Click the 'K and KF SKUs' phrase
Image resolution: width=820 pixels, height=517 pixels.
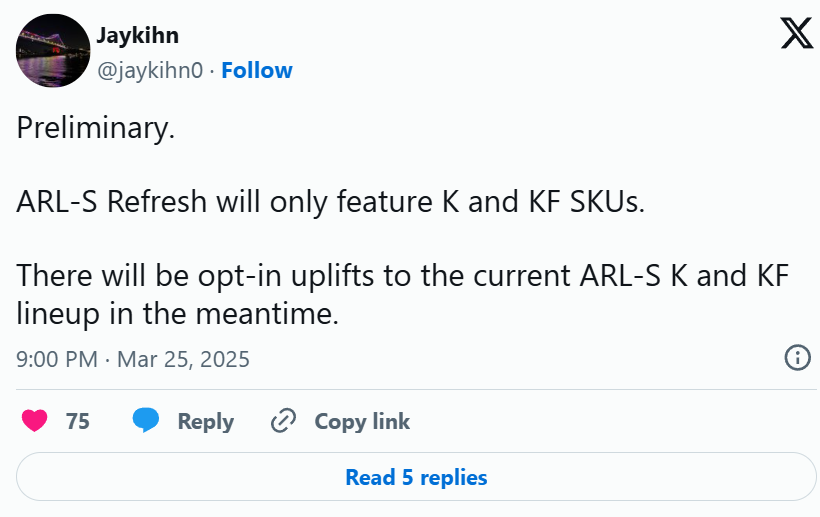tap(543, 201)
